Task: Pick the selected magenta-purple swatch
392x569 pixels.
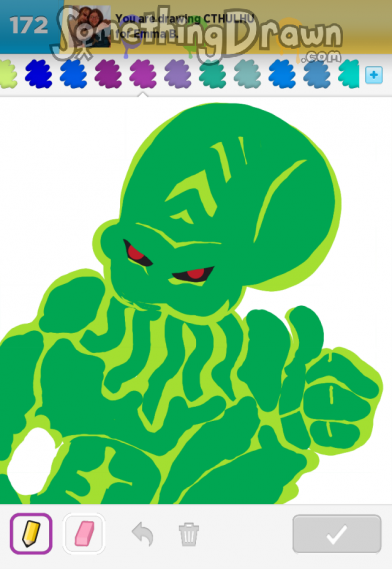Action: pyautogui.click(x=143, y=74)
